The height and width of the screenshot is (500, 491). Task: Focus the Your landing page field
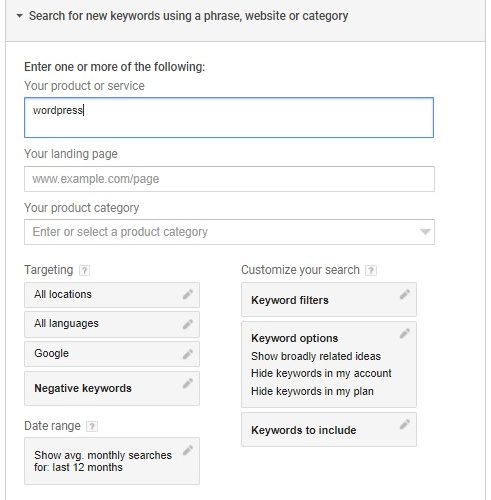point(229,179)
